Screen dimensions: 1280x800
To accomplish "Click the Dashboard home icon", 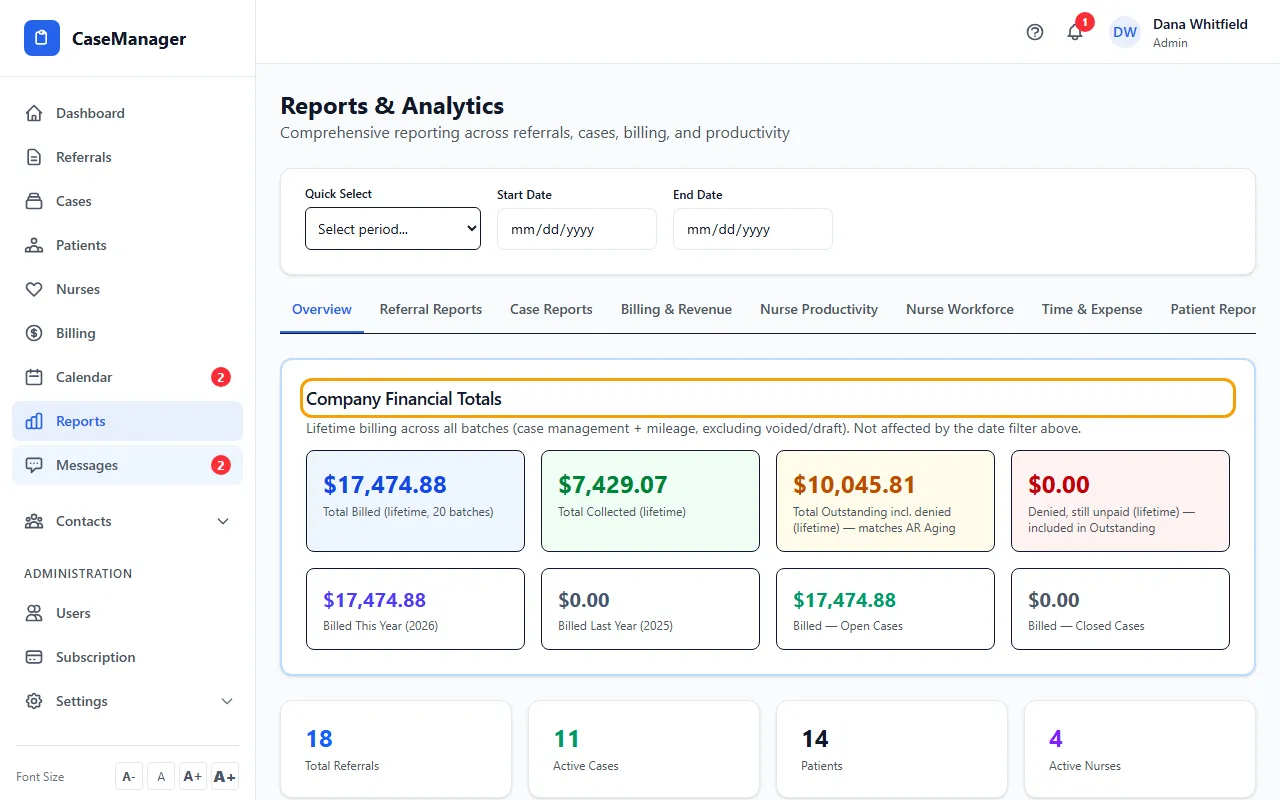I will [34, 113].
